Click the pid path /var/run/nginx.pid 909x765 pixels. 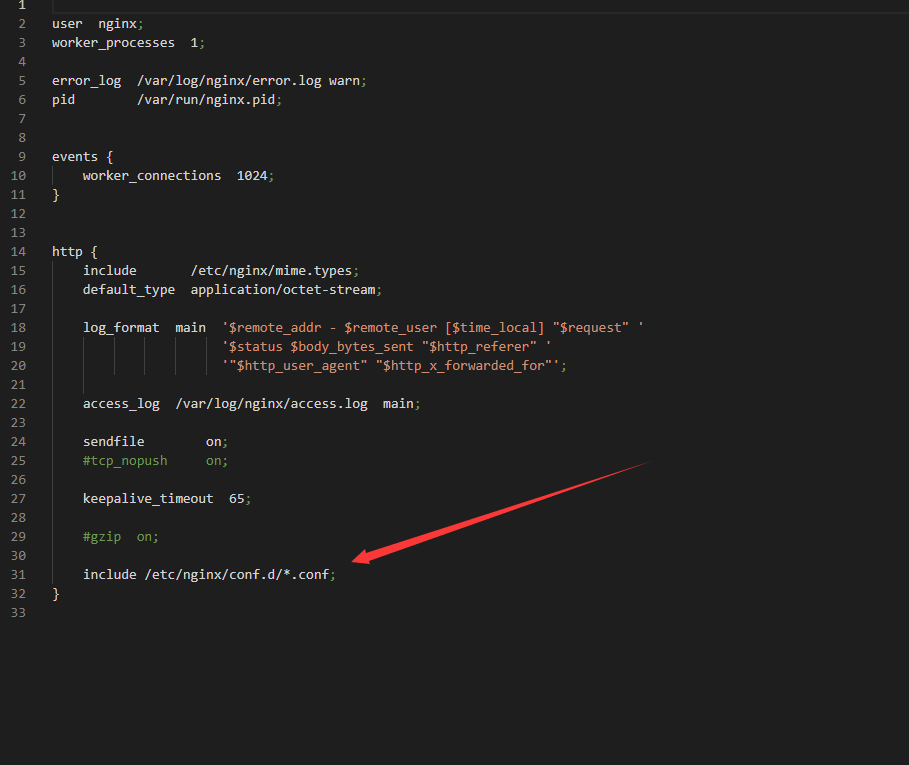206,100
